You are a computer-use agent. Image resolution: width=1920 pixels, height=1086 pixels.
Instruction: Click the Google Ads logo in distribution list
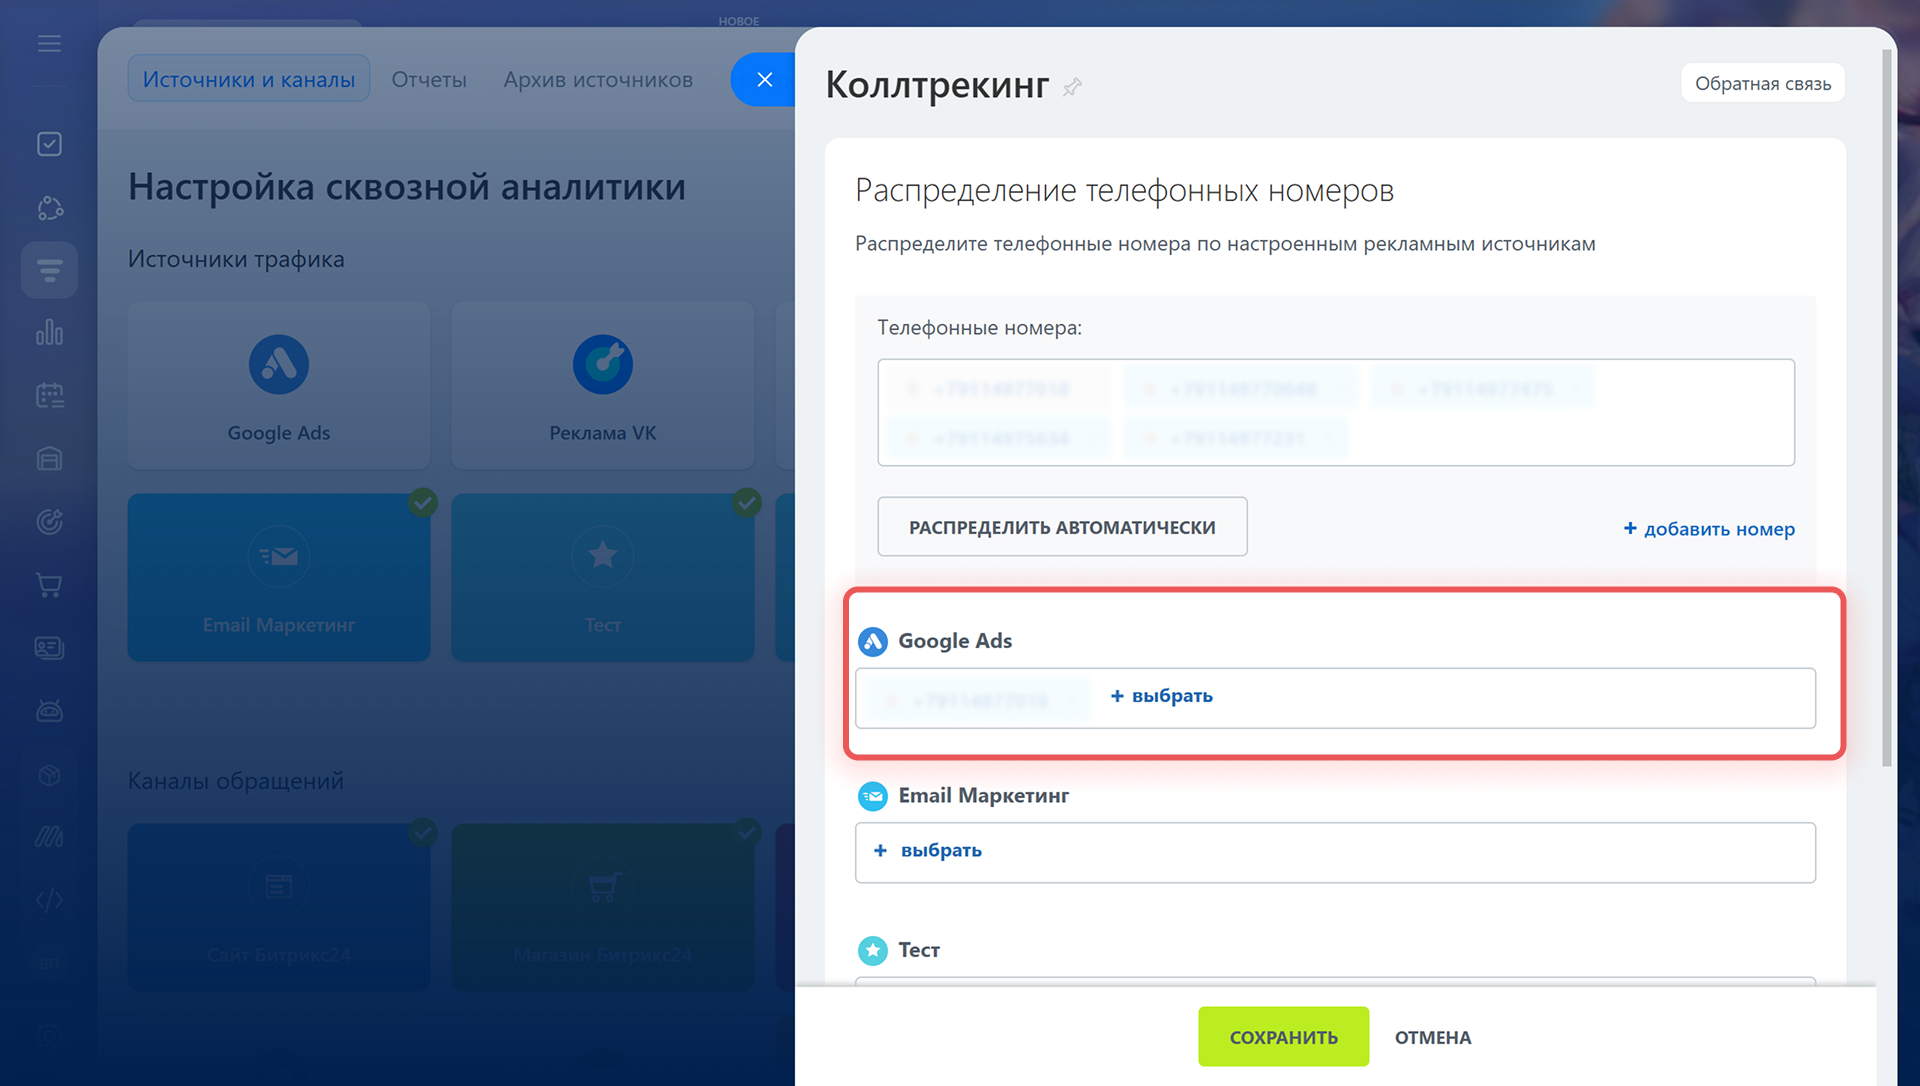(873, 641)
